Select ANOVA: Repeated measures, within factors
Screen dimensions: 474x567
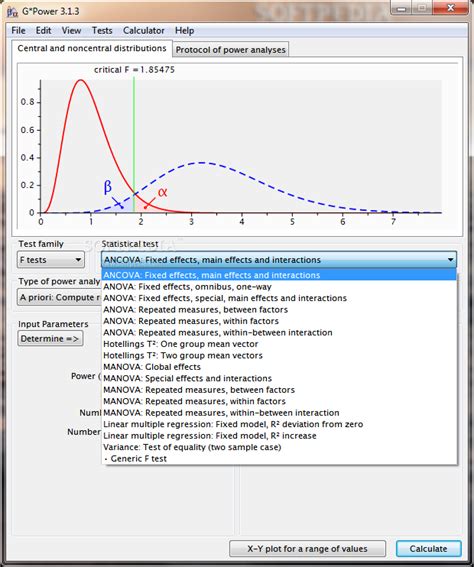tap(279, 321)
